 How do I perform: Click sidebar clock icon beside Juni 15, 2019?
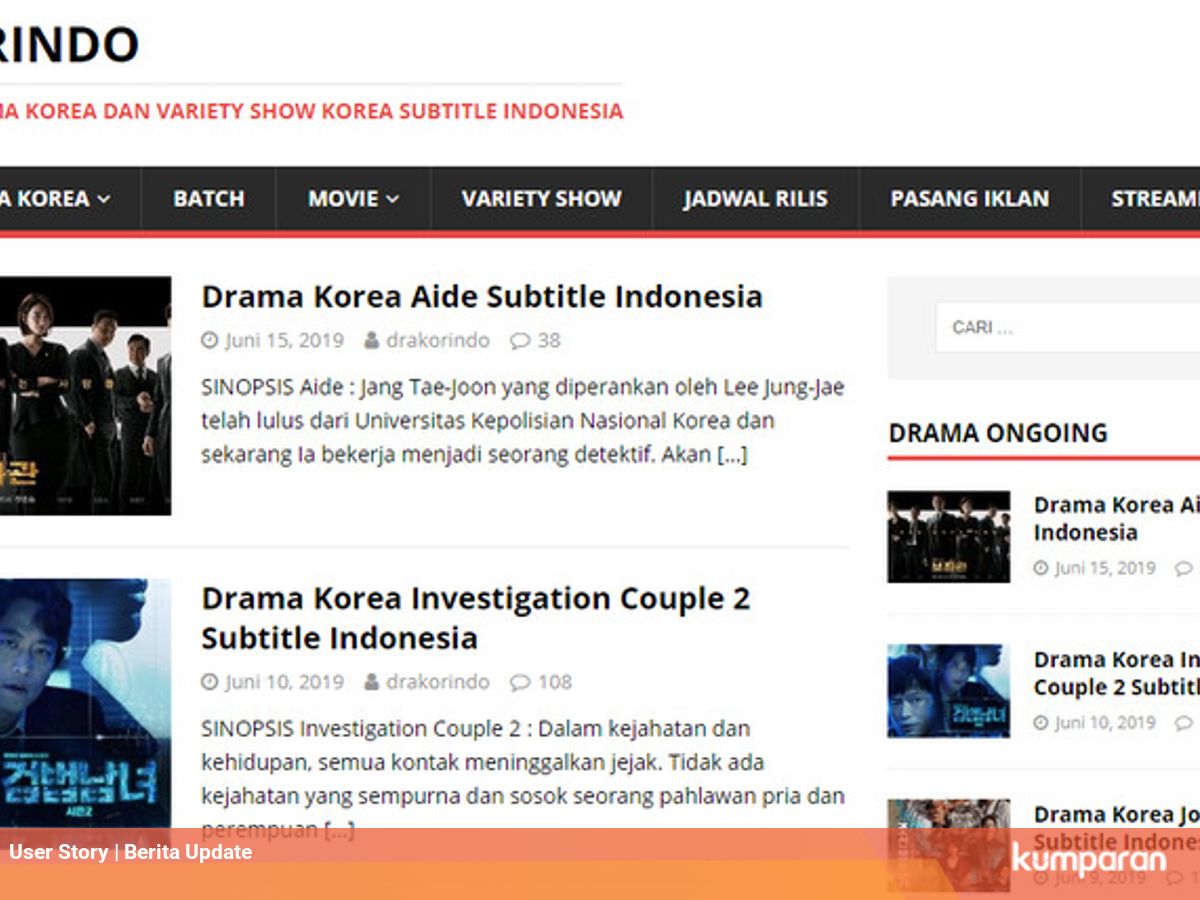point(1041,568)
